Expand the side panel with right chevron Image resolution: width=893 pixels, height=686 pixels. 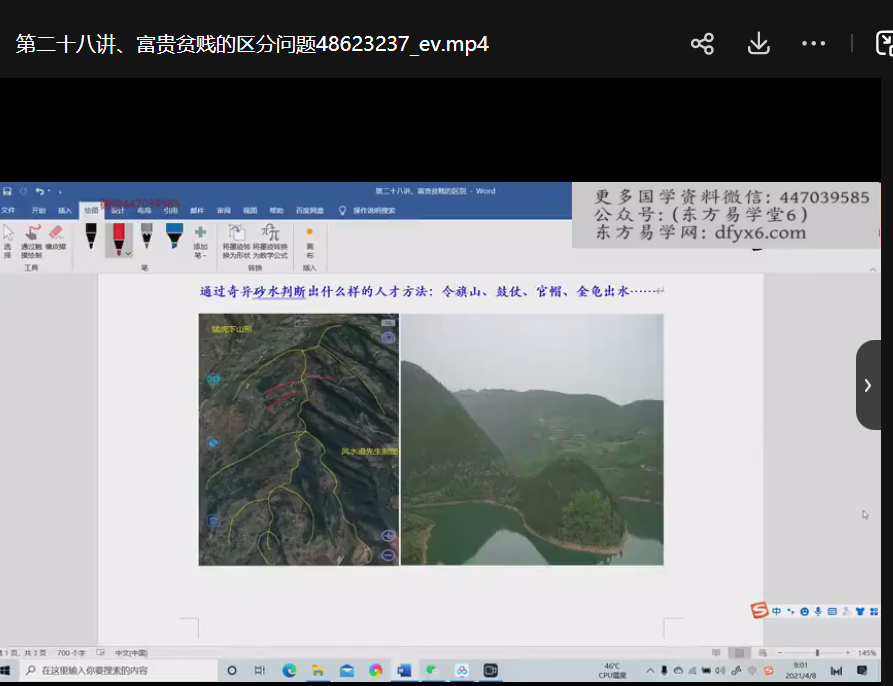point(867,385)
